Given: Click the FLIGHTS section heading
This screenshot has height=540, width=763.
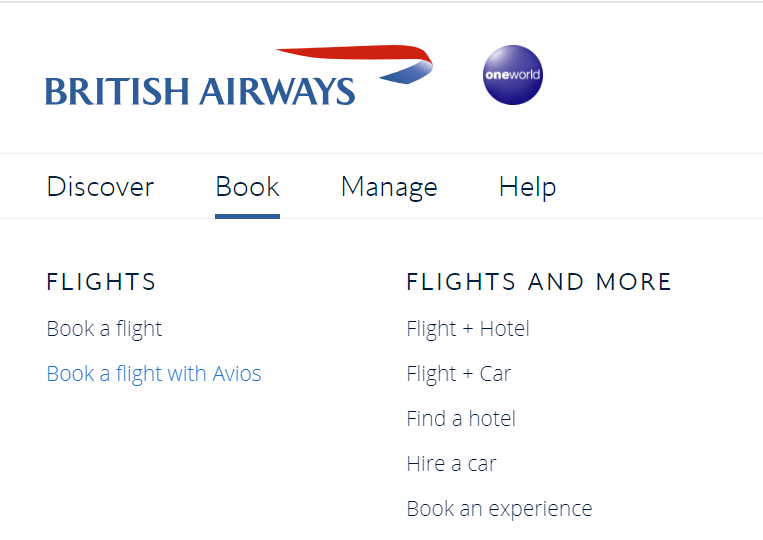Looking at the screenshot, I should [x=101, y=283].
